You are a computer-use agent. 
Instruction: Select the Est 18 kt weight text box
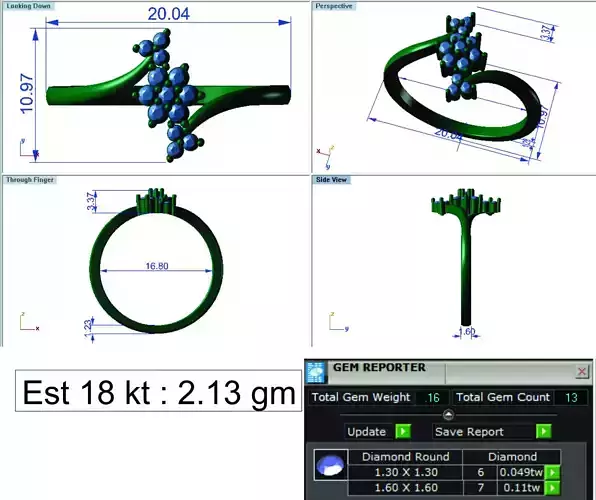[159, 391]
